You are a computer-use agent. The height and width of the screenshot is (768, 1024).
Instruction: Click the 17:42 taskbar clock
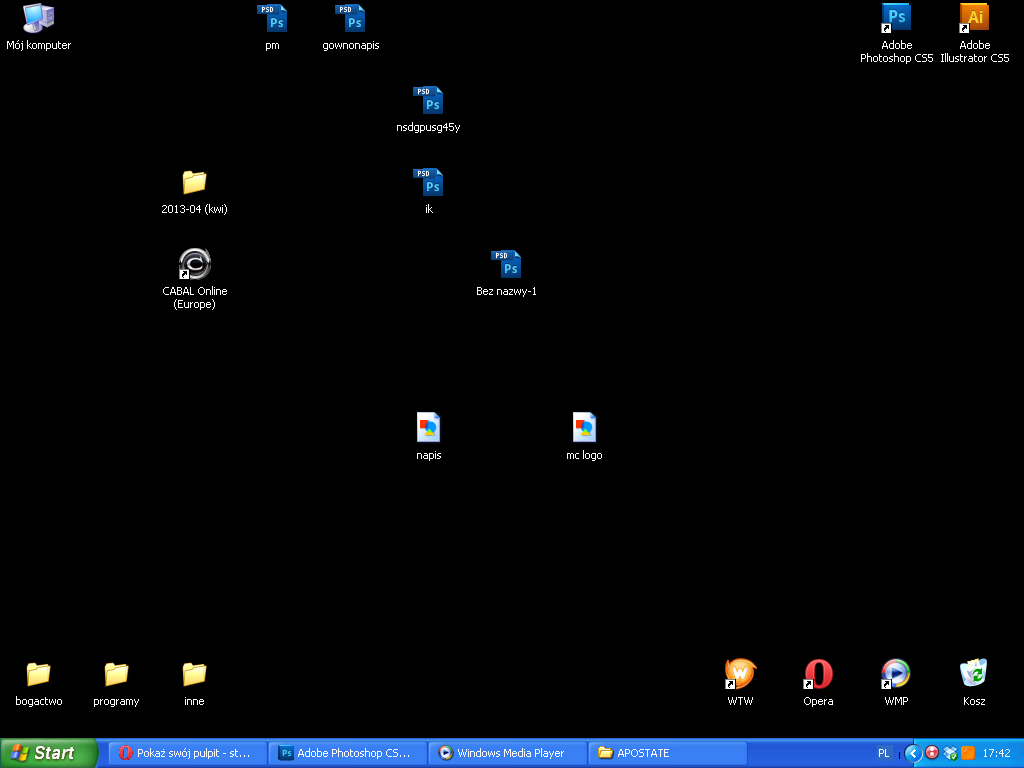click(x=997, y=753)
